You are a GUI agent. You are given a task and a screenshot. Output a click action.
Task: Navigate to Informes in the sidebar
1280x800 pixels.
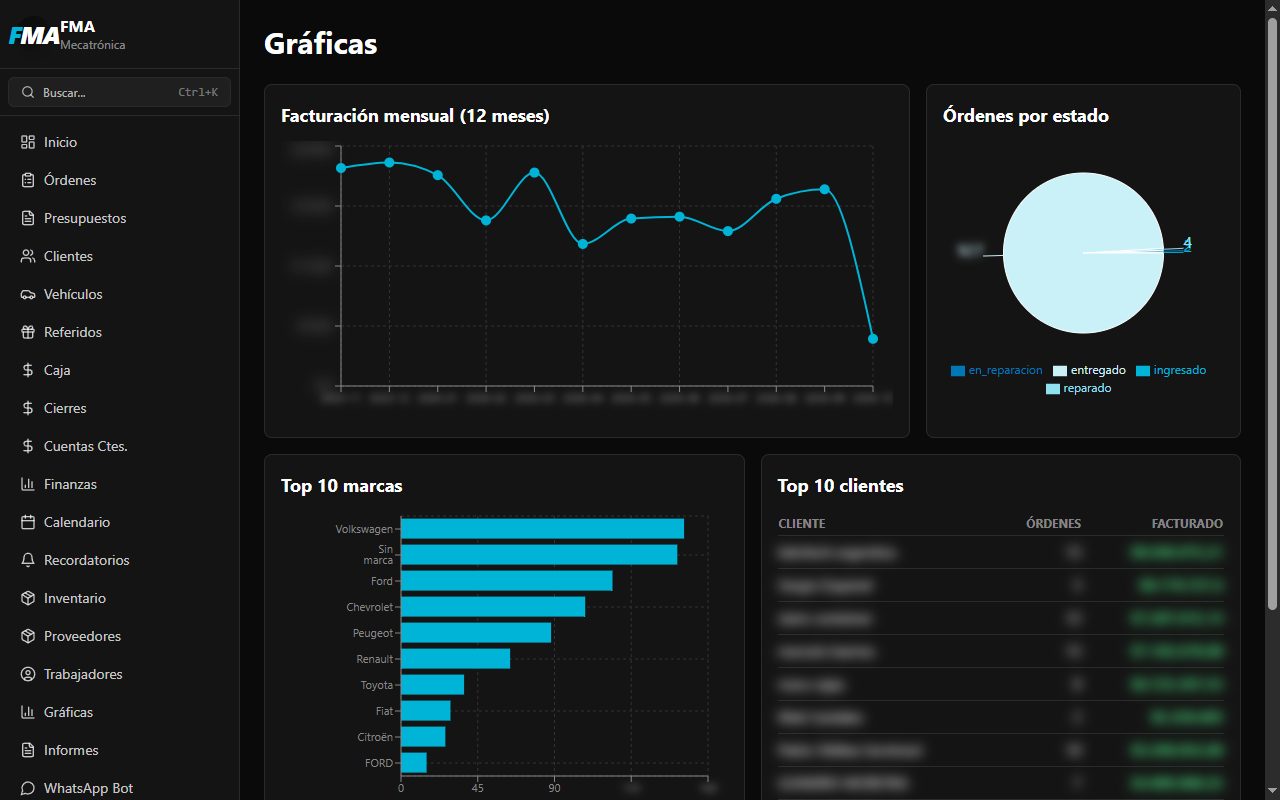point(120,750)
